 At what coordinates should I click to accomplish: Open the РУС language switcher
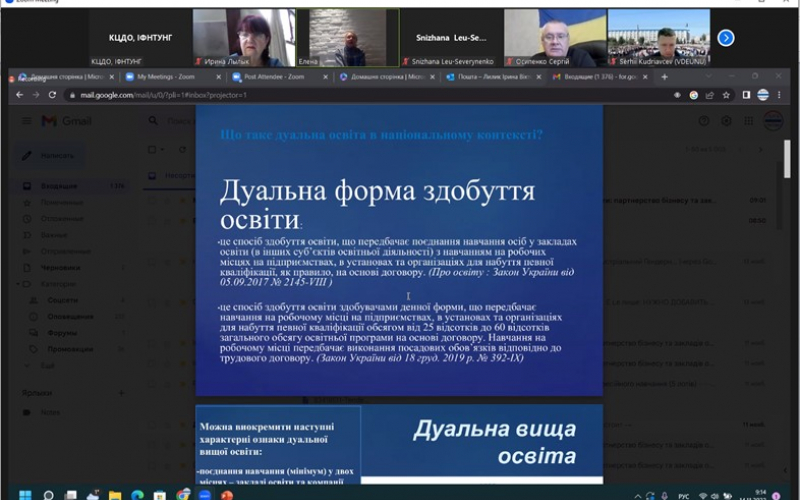coord(684,496)
